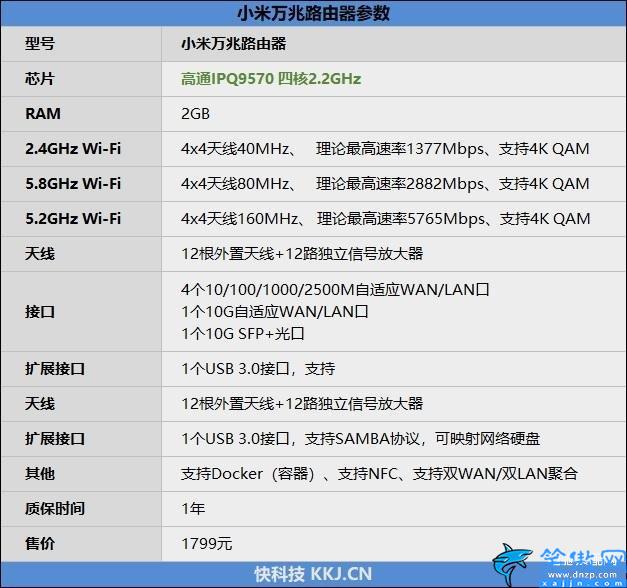Select the RAM row label

(43, 114)
